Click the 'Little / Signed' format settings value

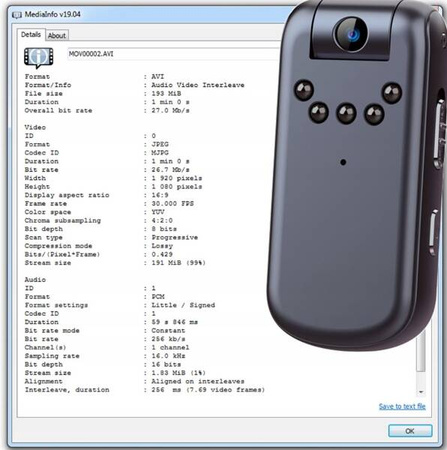pos(183,305)
